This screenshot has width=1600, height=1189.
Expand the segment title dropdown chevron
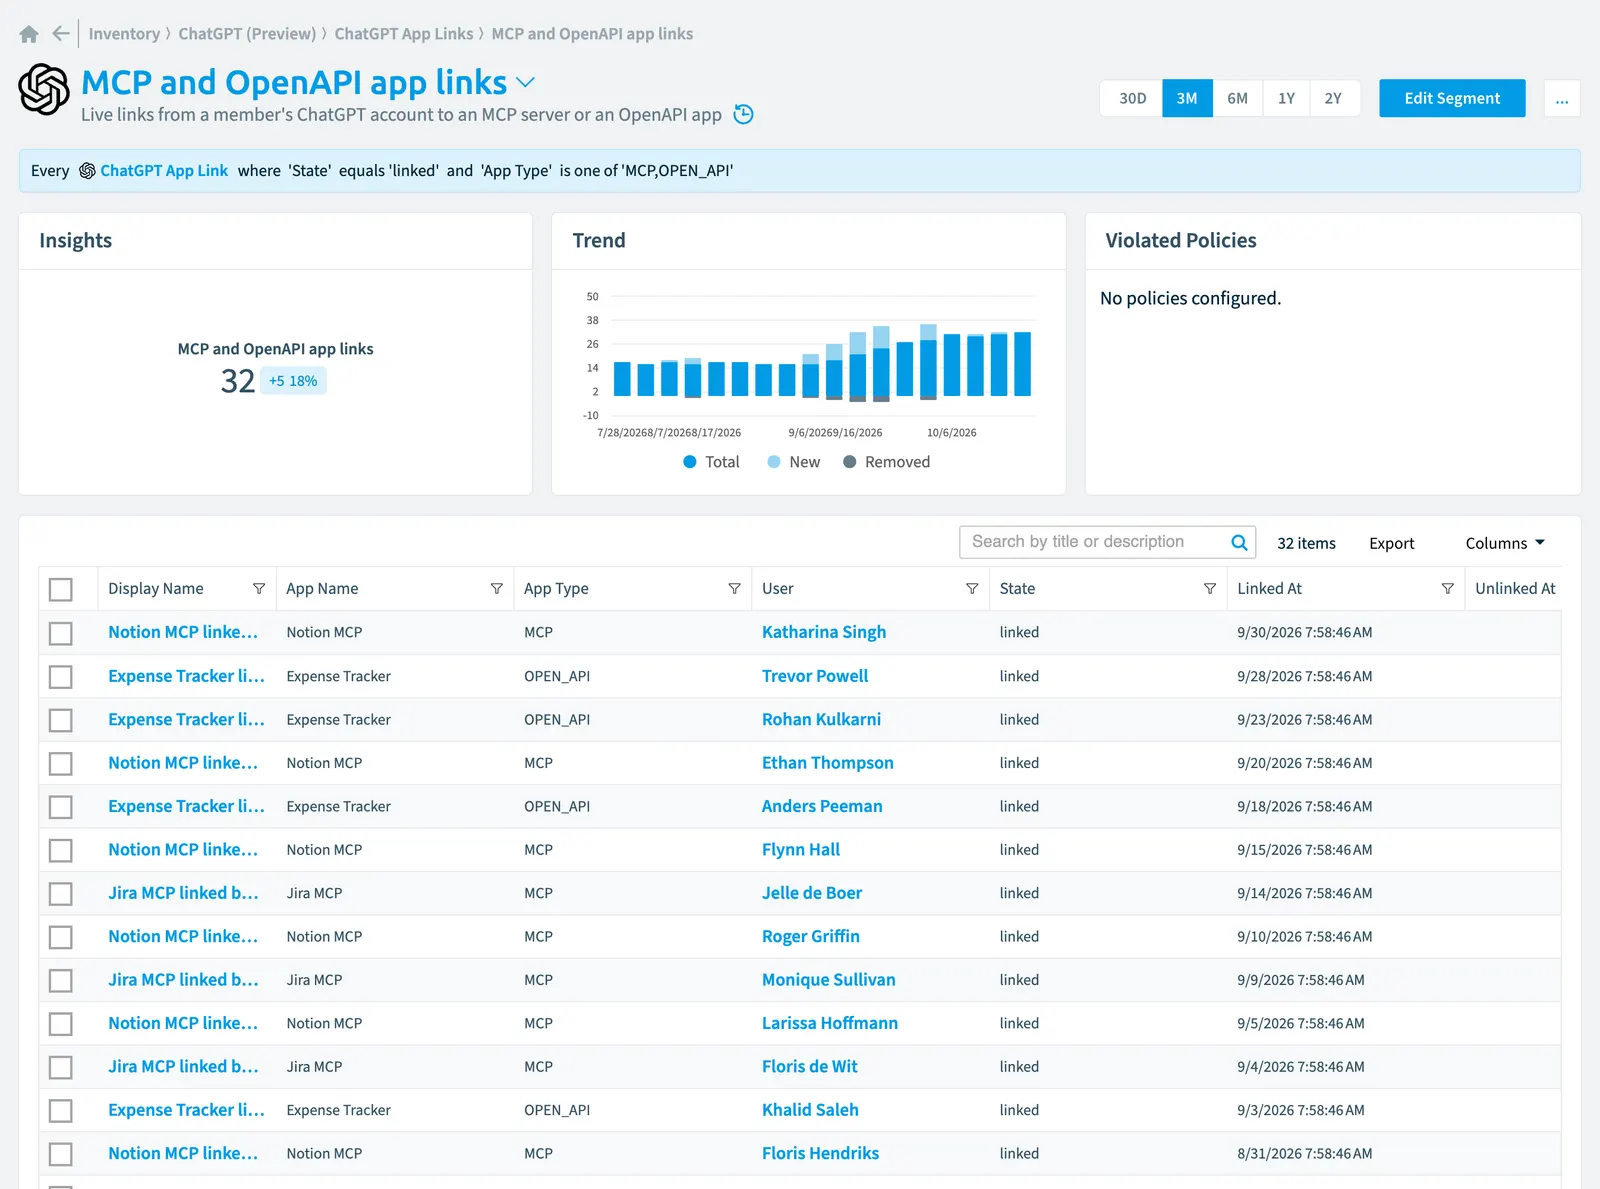(x=525, y=82)
